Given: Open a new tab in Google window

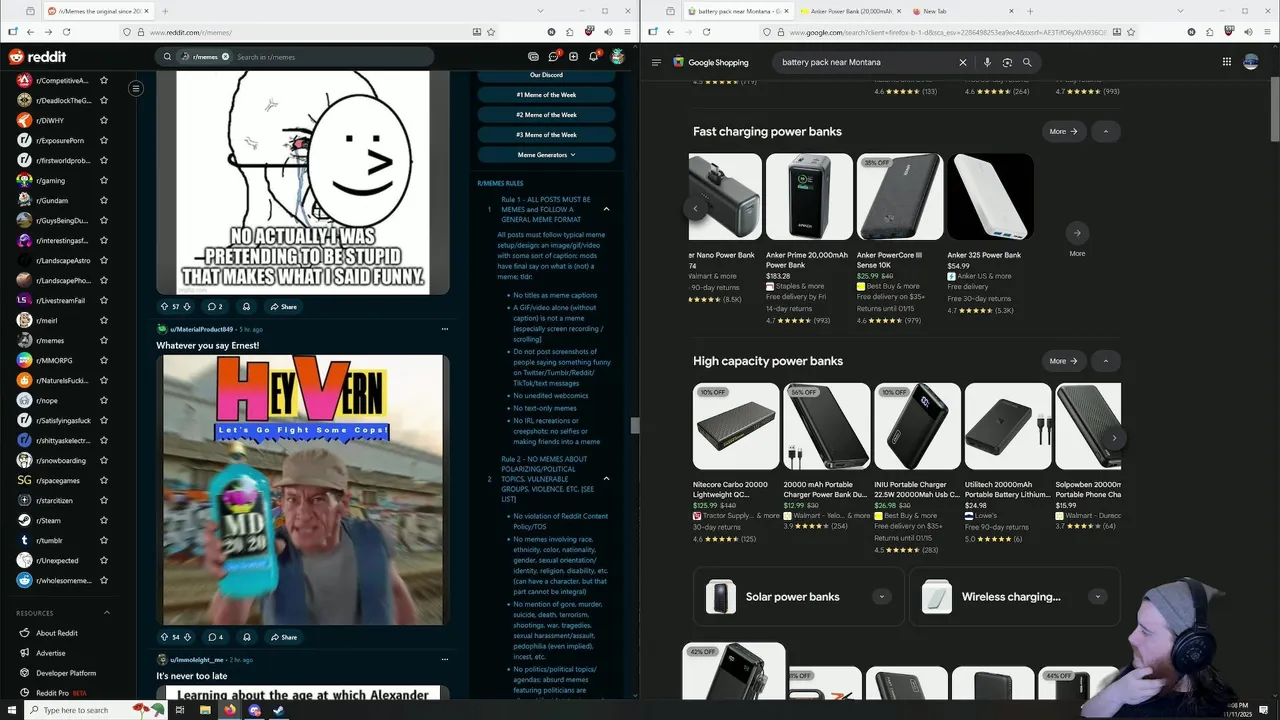Looking at the screenshot, I should click(x=1030, y=11).
